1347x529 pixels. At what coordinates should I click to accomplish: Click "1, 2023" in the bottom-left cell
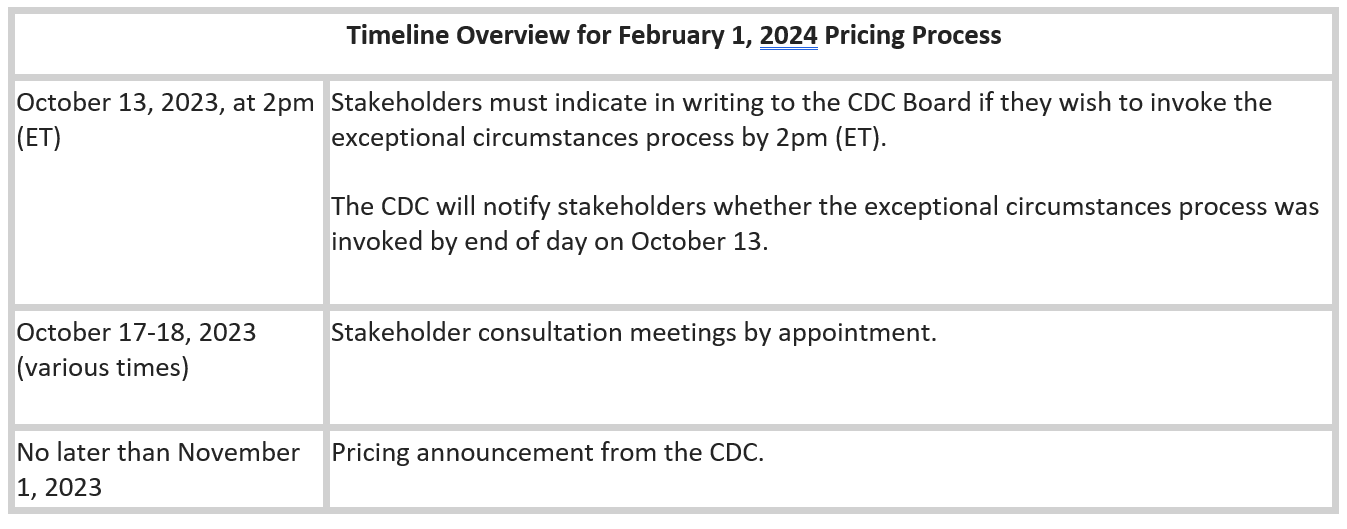tap(59, 487)
